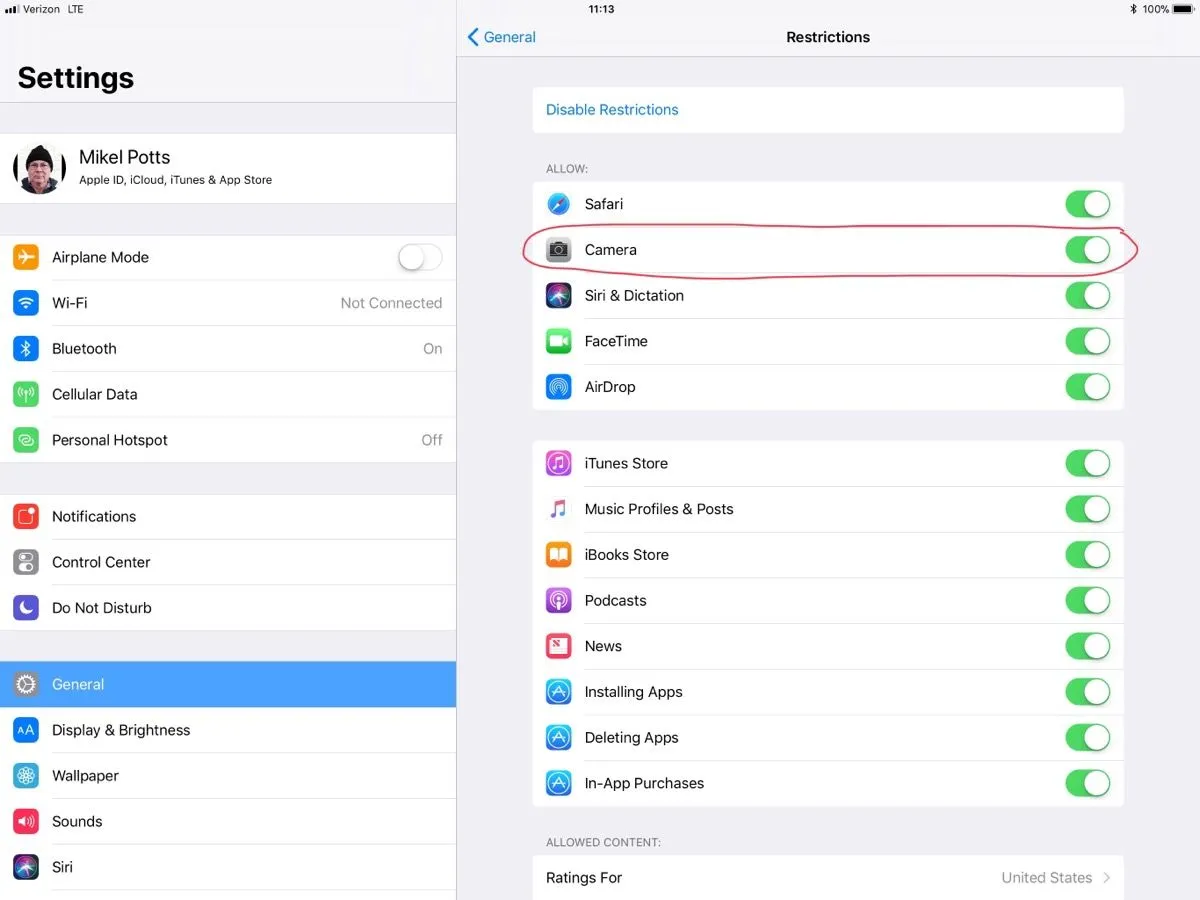This screenshot has height=900, width=1200.
Task: Go back using the General chevron
Action: point(502,37)
